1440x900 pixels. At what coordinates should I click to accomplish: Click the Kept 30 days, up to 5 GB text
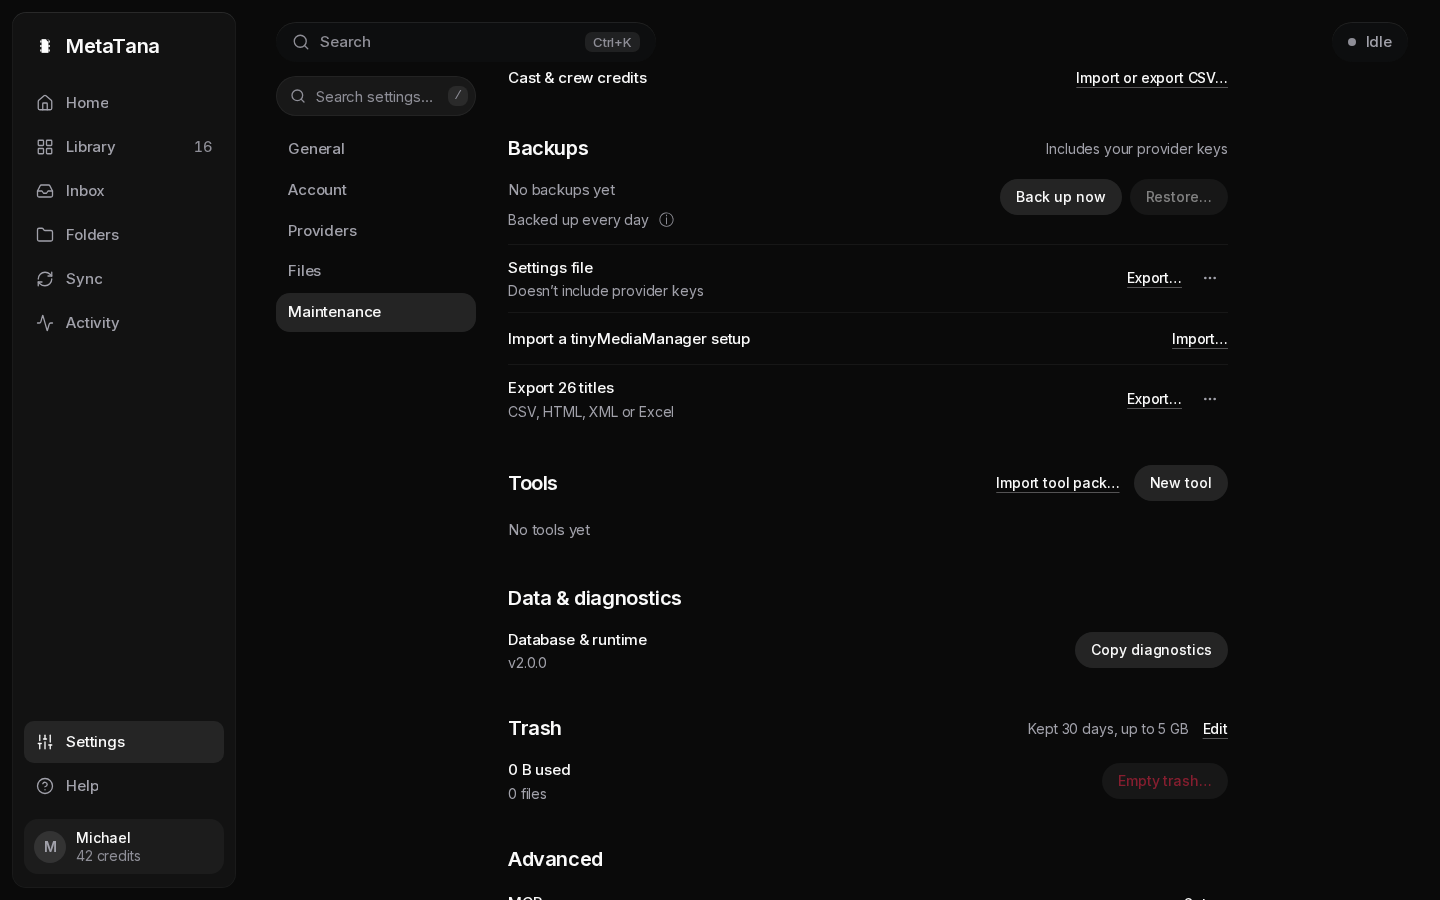1108,729
